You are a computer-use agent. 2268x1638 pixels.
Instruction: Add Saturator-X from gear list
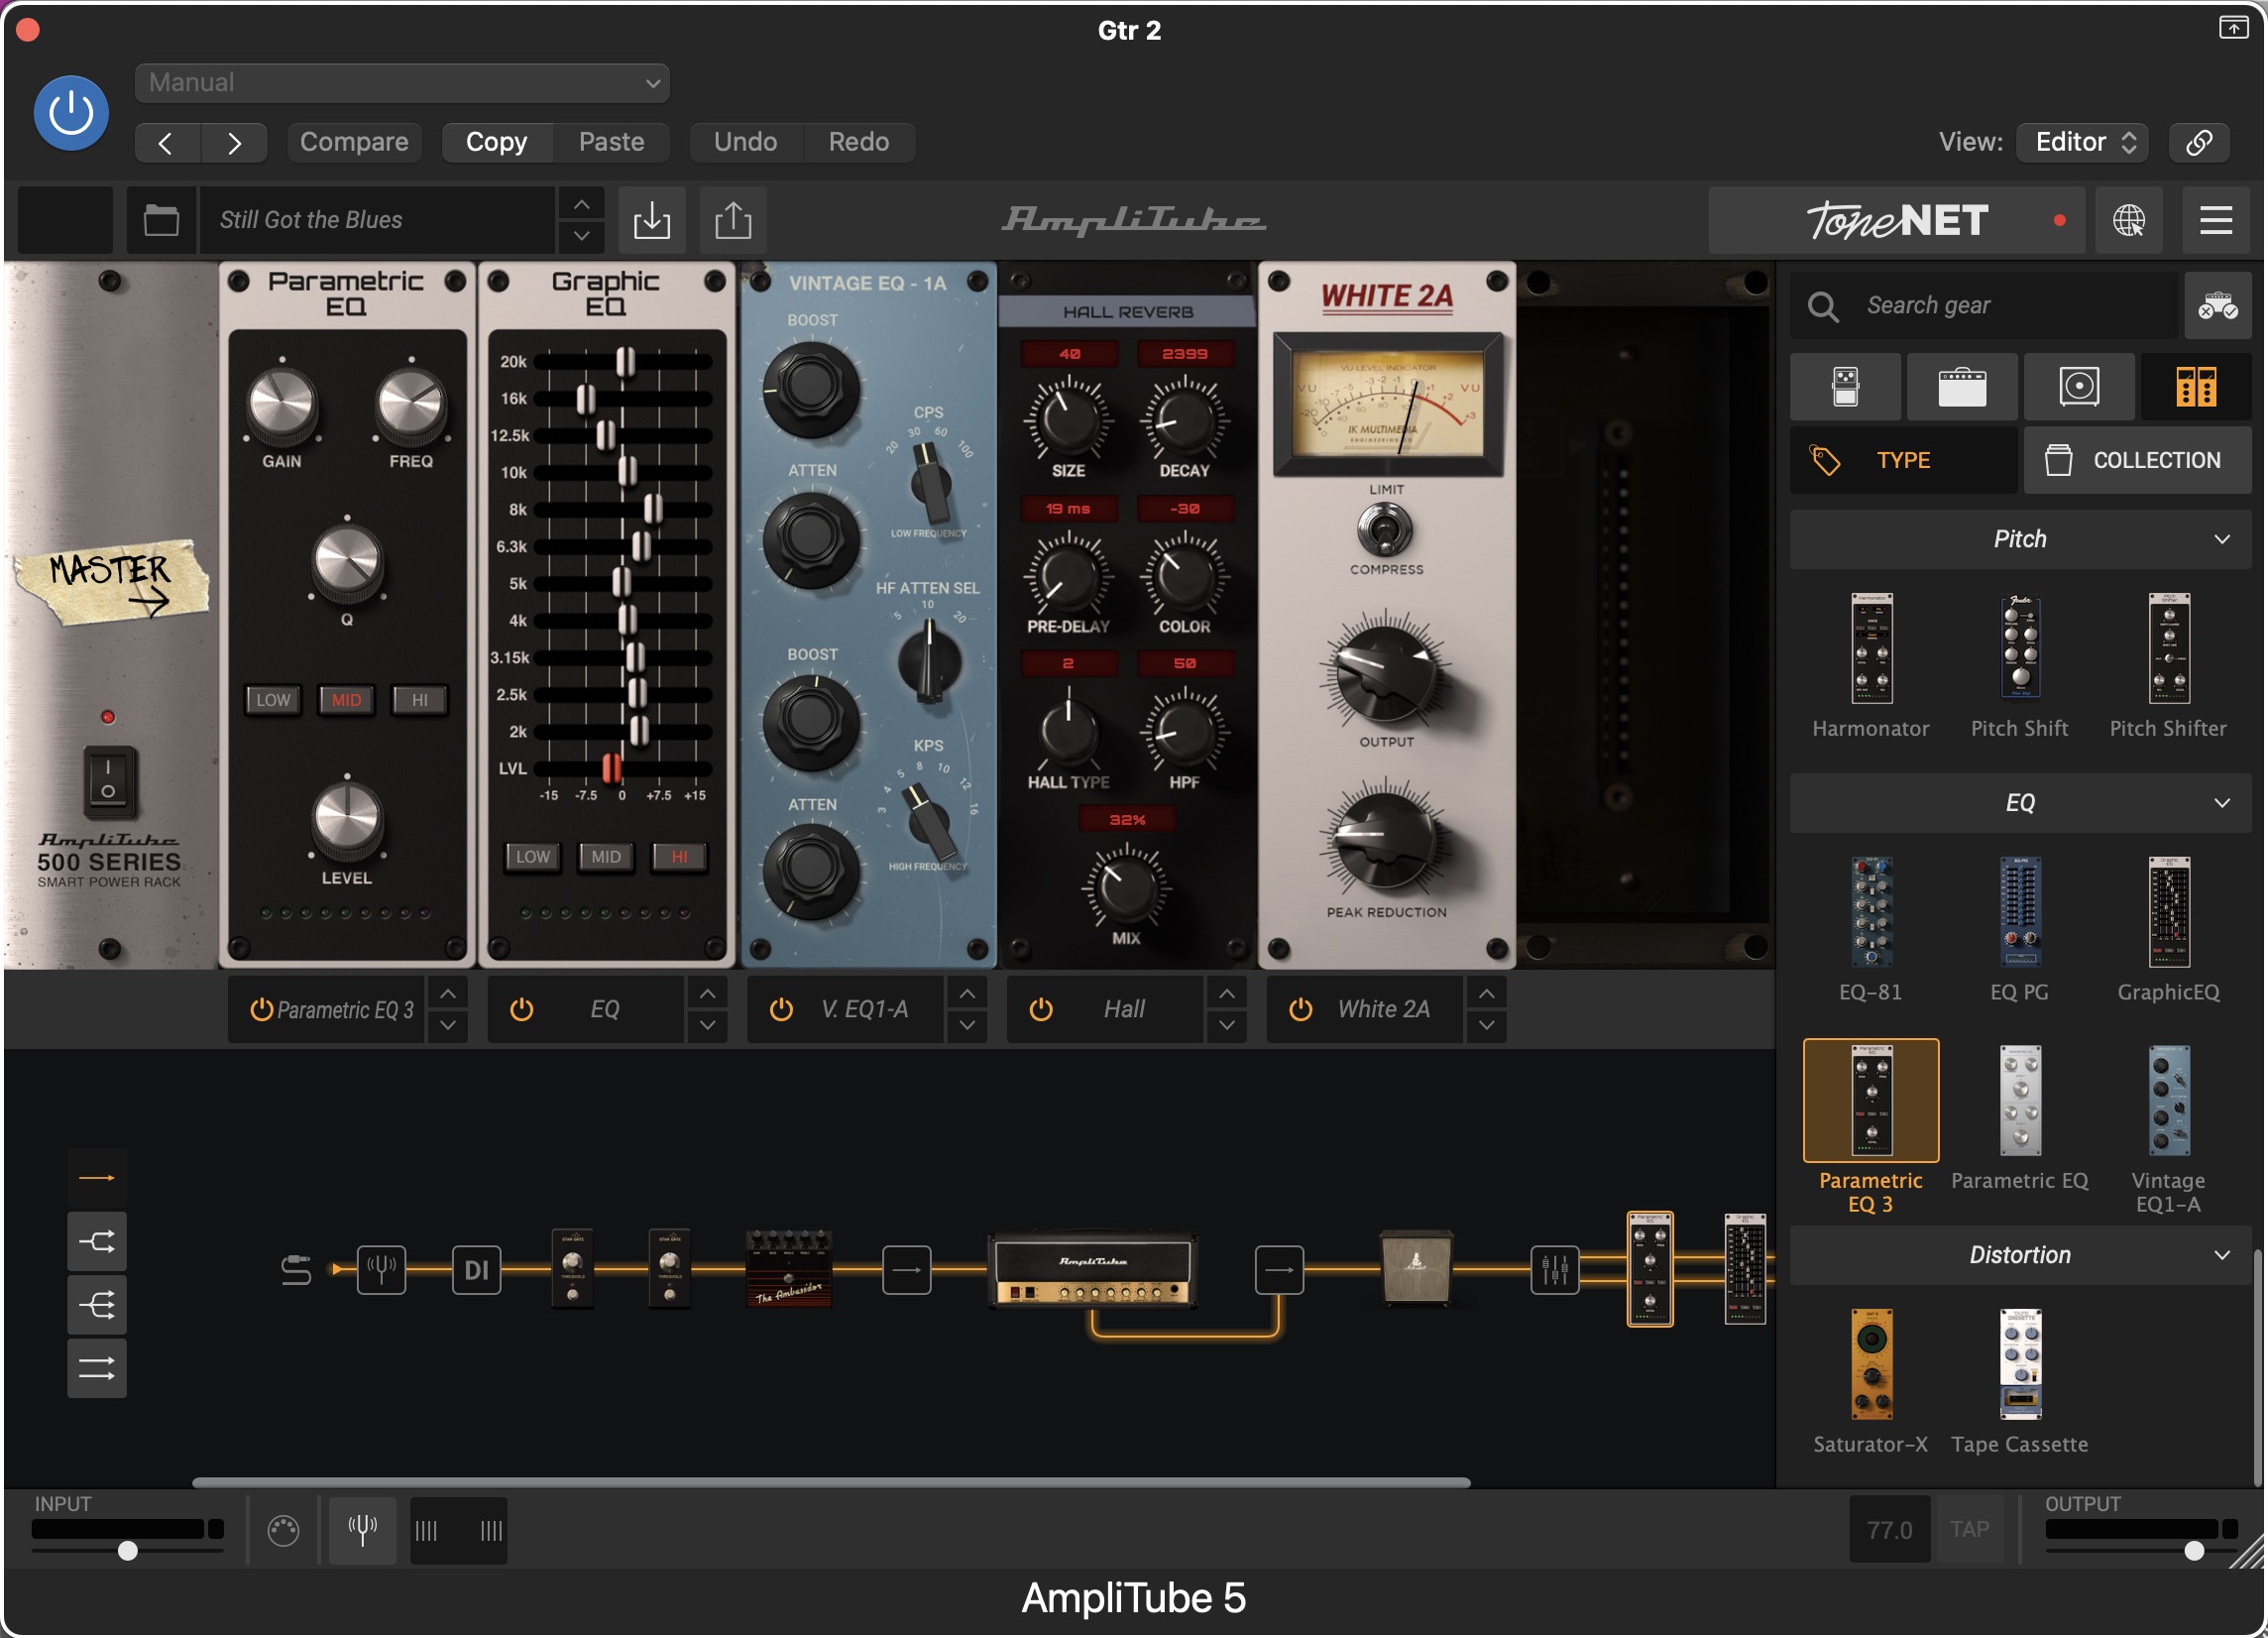1871,1382
